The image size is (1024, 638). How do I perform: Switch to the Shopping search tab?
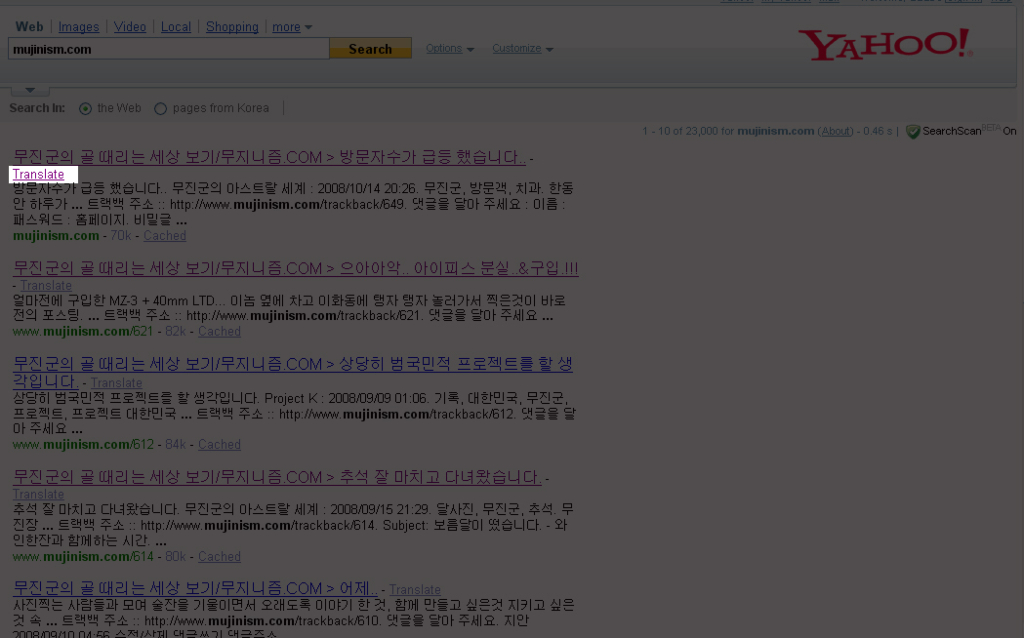232,27
